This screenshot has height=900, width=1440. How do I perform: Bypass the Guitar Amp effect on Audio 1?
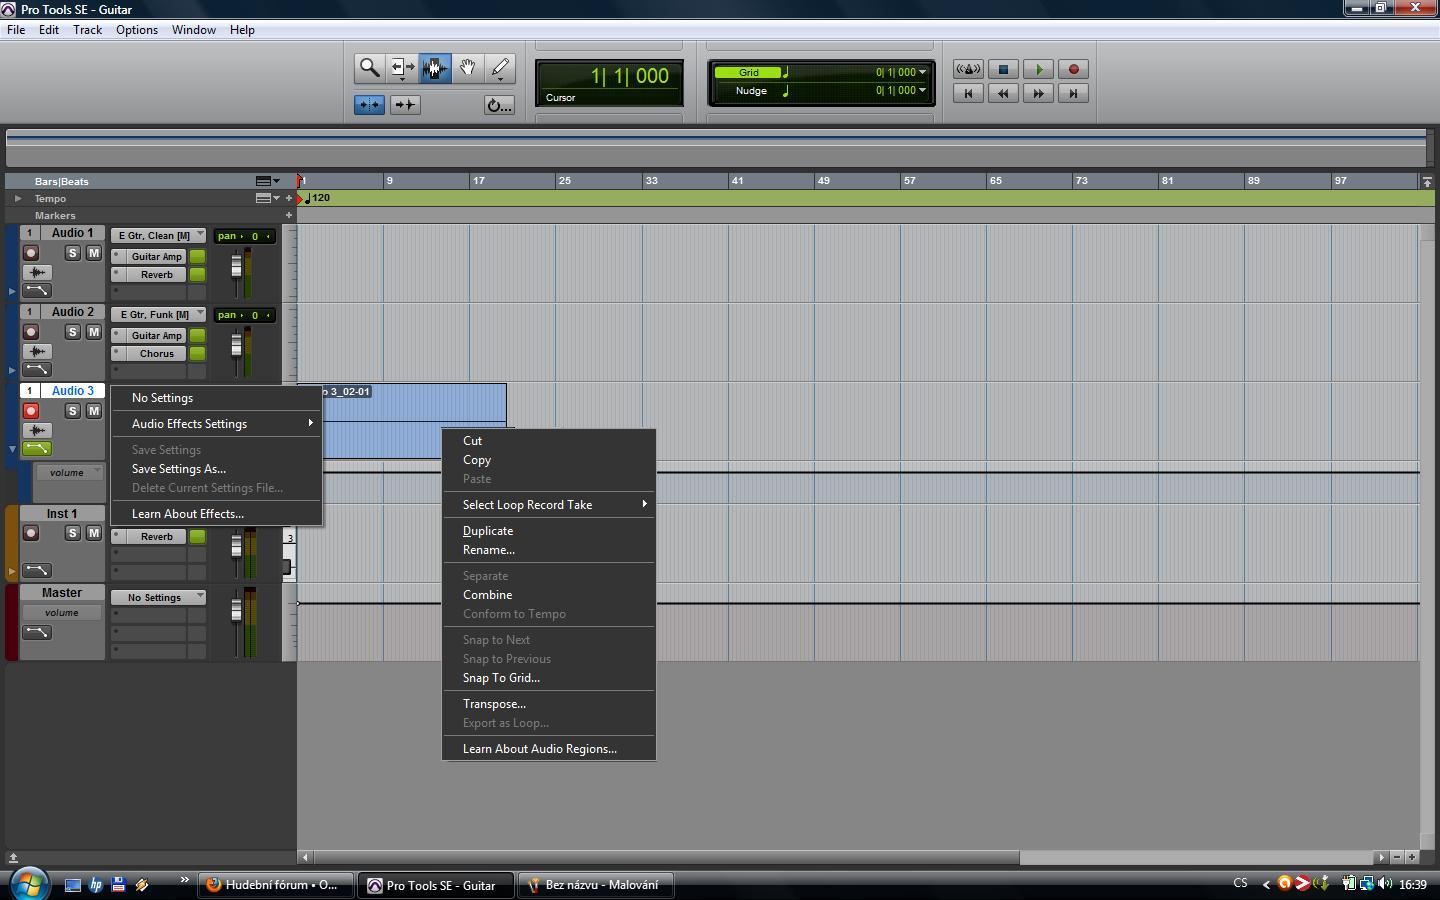click(198, 256)
